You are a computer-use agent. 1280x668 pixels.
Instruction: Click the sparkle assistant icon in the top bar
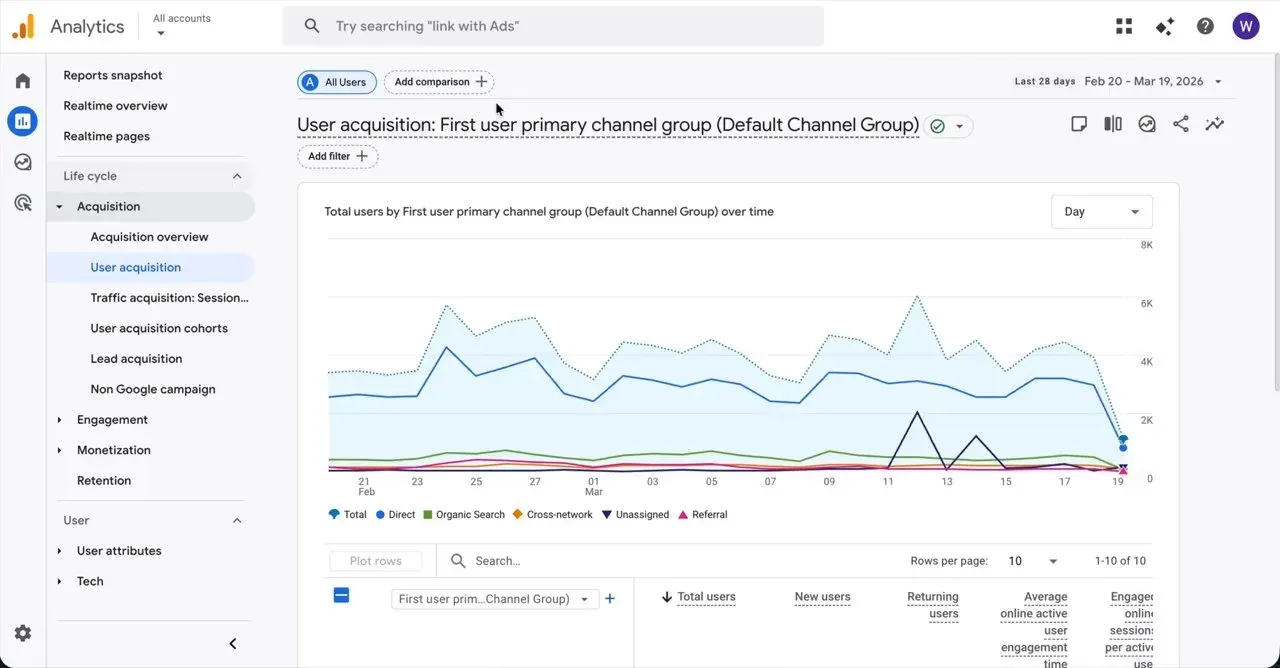point(1164,26)
